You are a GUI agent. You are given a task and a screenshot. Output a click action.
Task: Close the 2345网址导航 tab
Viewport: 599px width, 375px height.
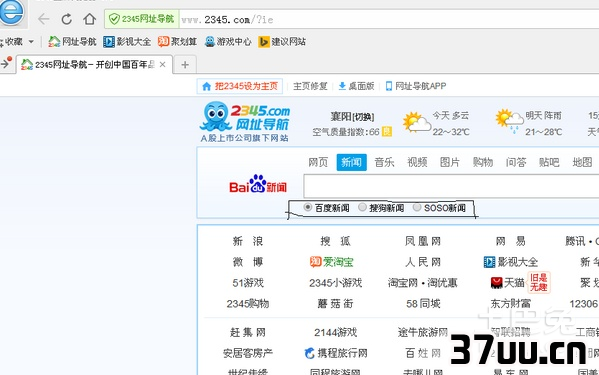coord(162,65)
